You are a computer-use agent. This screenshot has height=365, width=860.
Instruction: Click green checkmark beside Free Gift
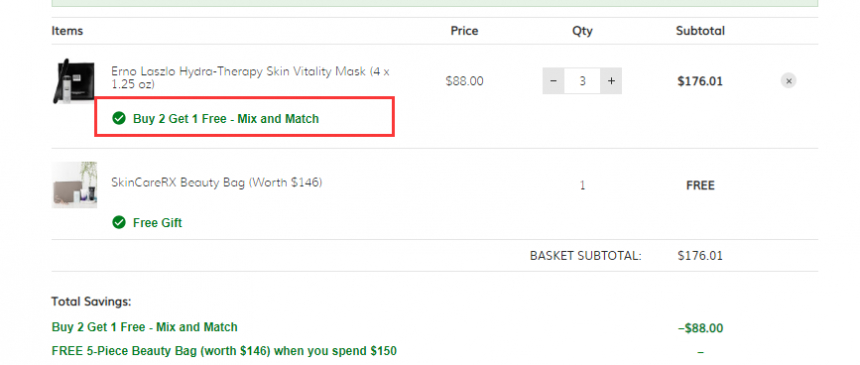pyautogui.click(x=118, y=222)
